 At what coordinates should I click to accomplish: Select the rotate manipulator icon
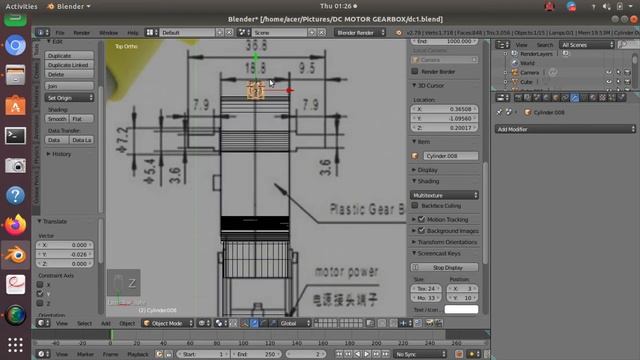(x=263, y=323)
